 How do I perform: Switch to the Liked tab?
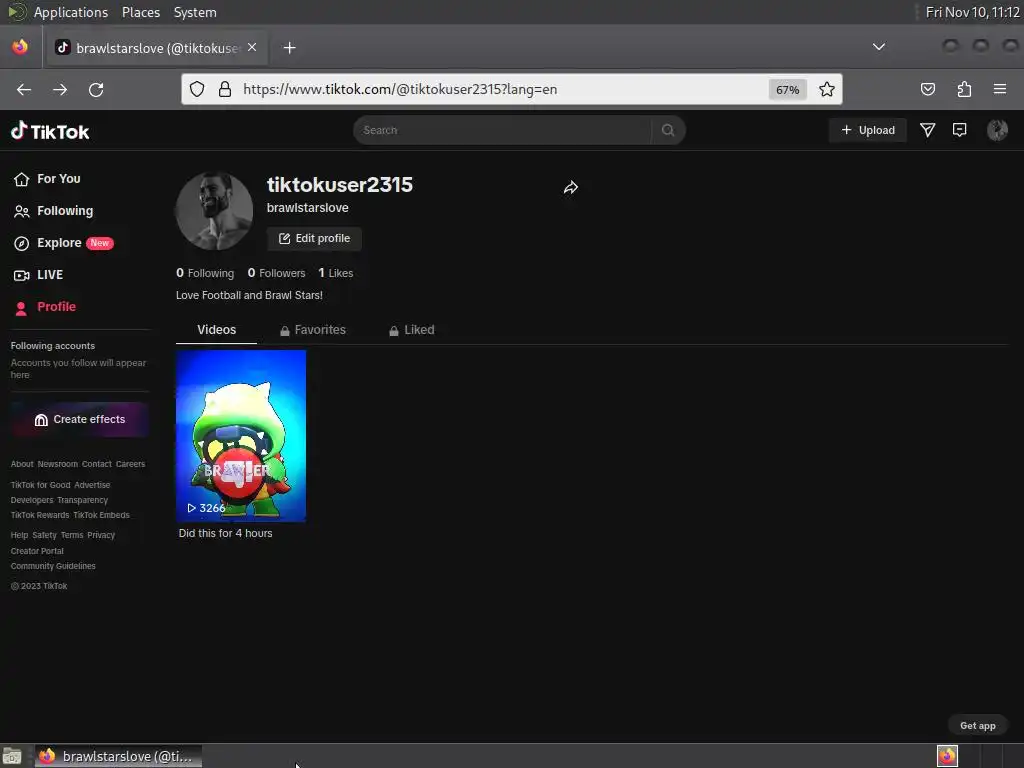pos(411,330)
